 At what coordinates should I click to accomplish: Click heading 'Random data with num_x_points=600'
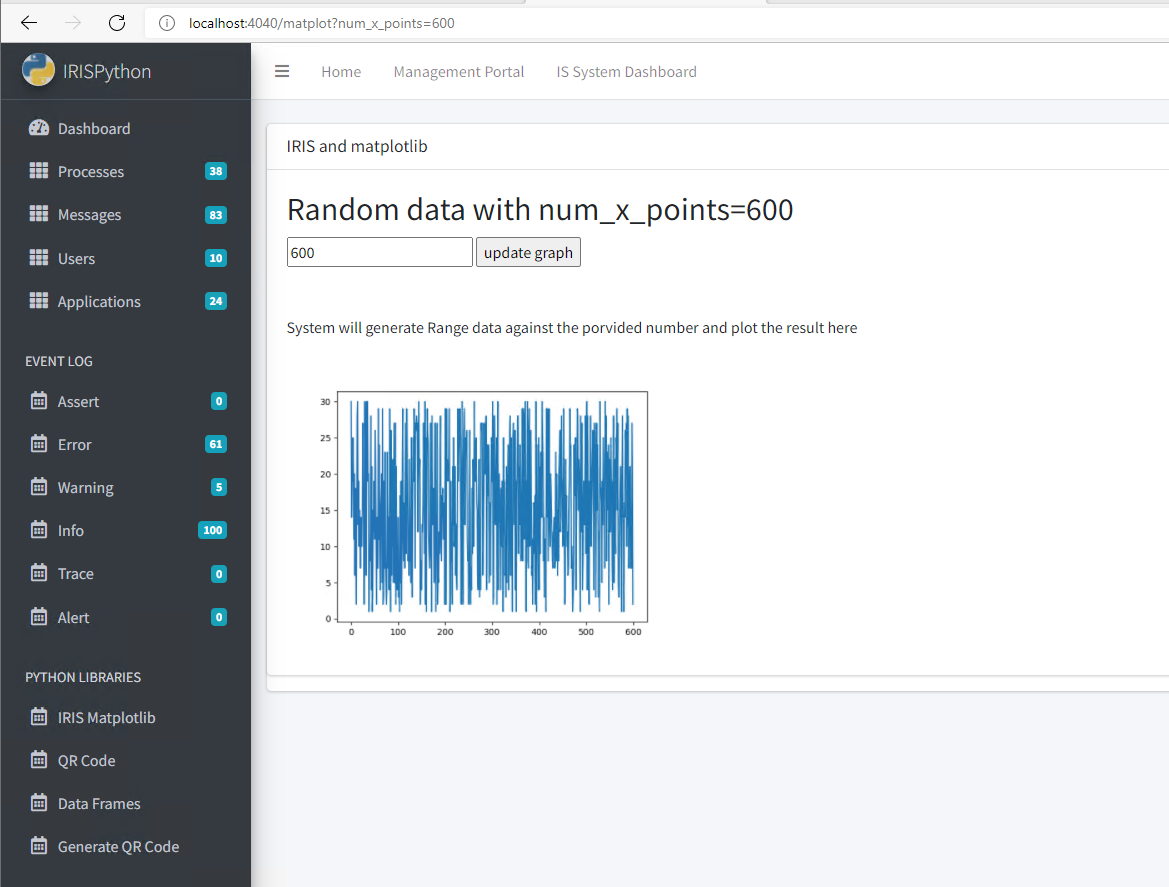[x=540, y=209]
